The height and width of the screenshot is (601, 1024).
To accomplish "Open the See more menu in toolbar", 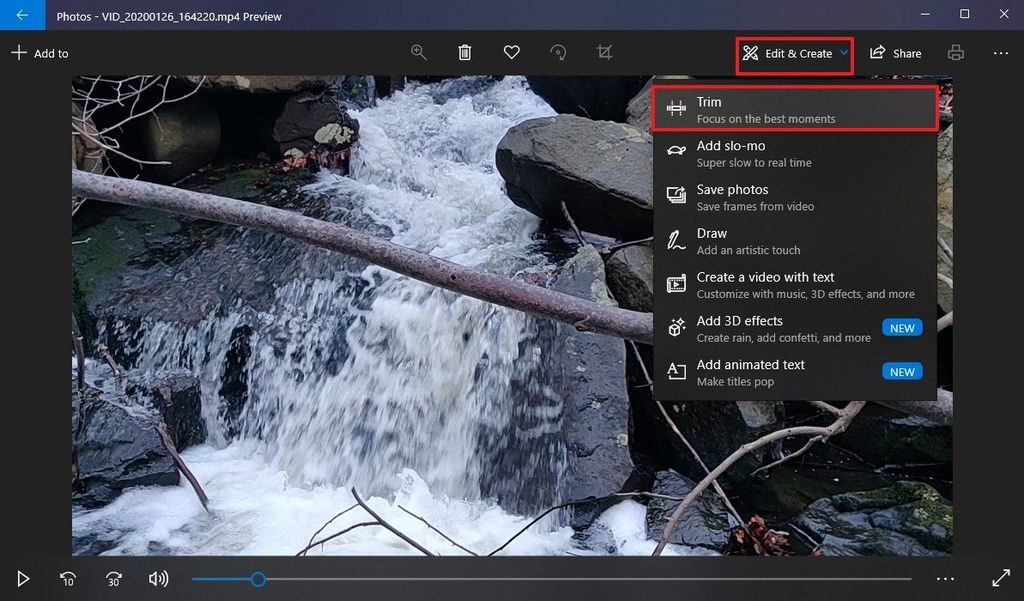I will coord(1000,52).
